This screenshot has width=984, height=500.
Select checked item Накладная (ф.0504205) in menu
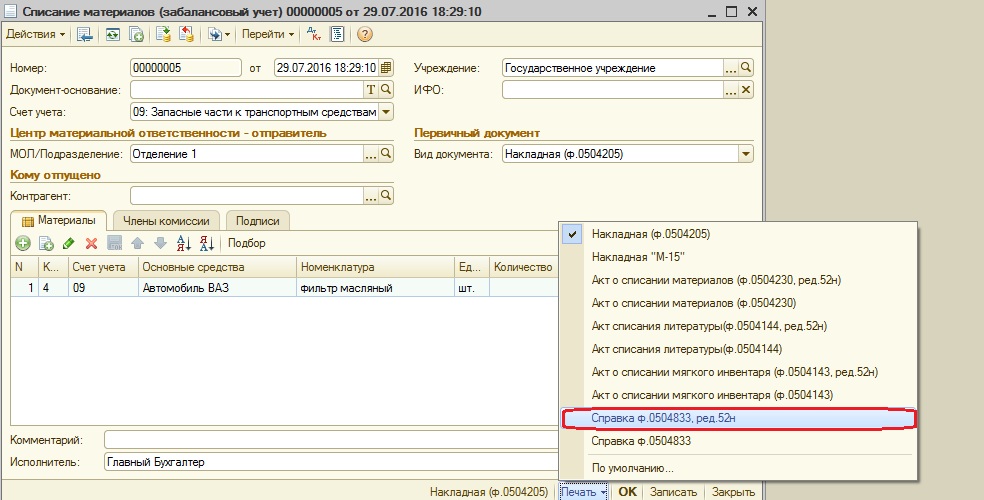click(649, 234)
